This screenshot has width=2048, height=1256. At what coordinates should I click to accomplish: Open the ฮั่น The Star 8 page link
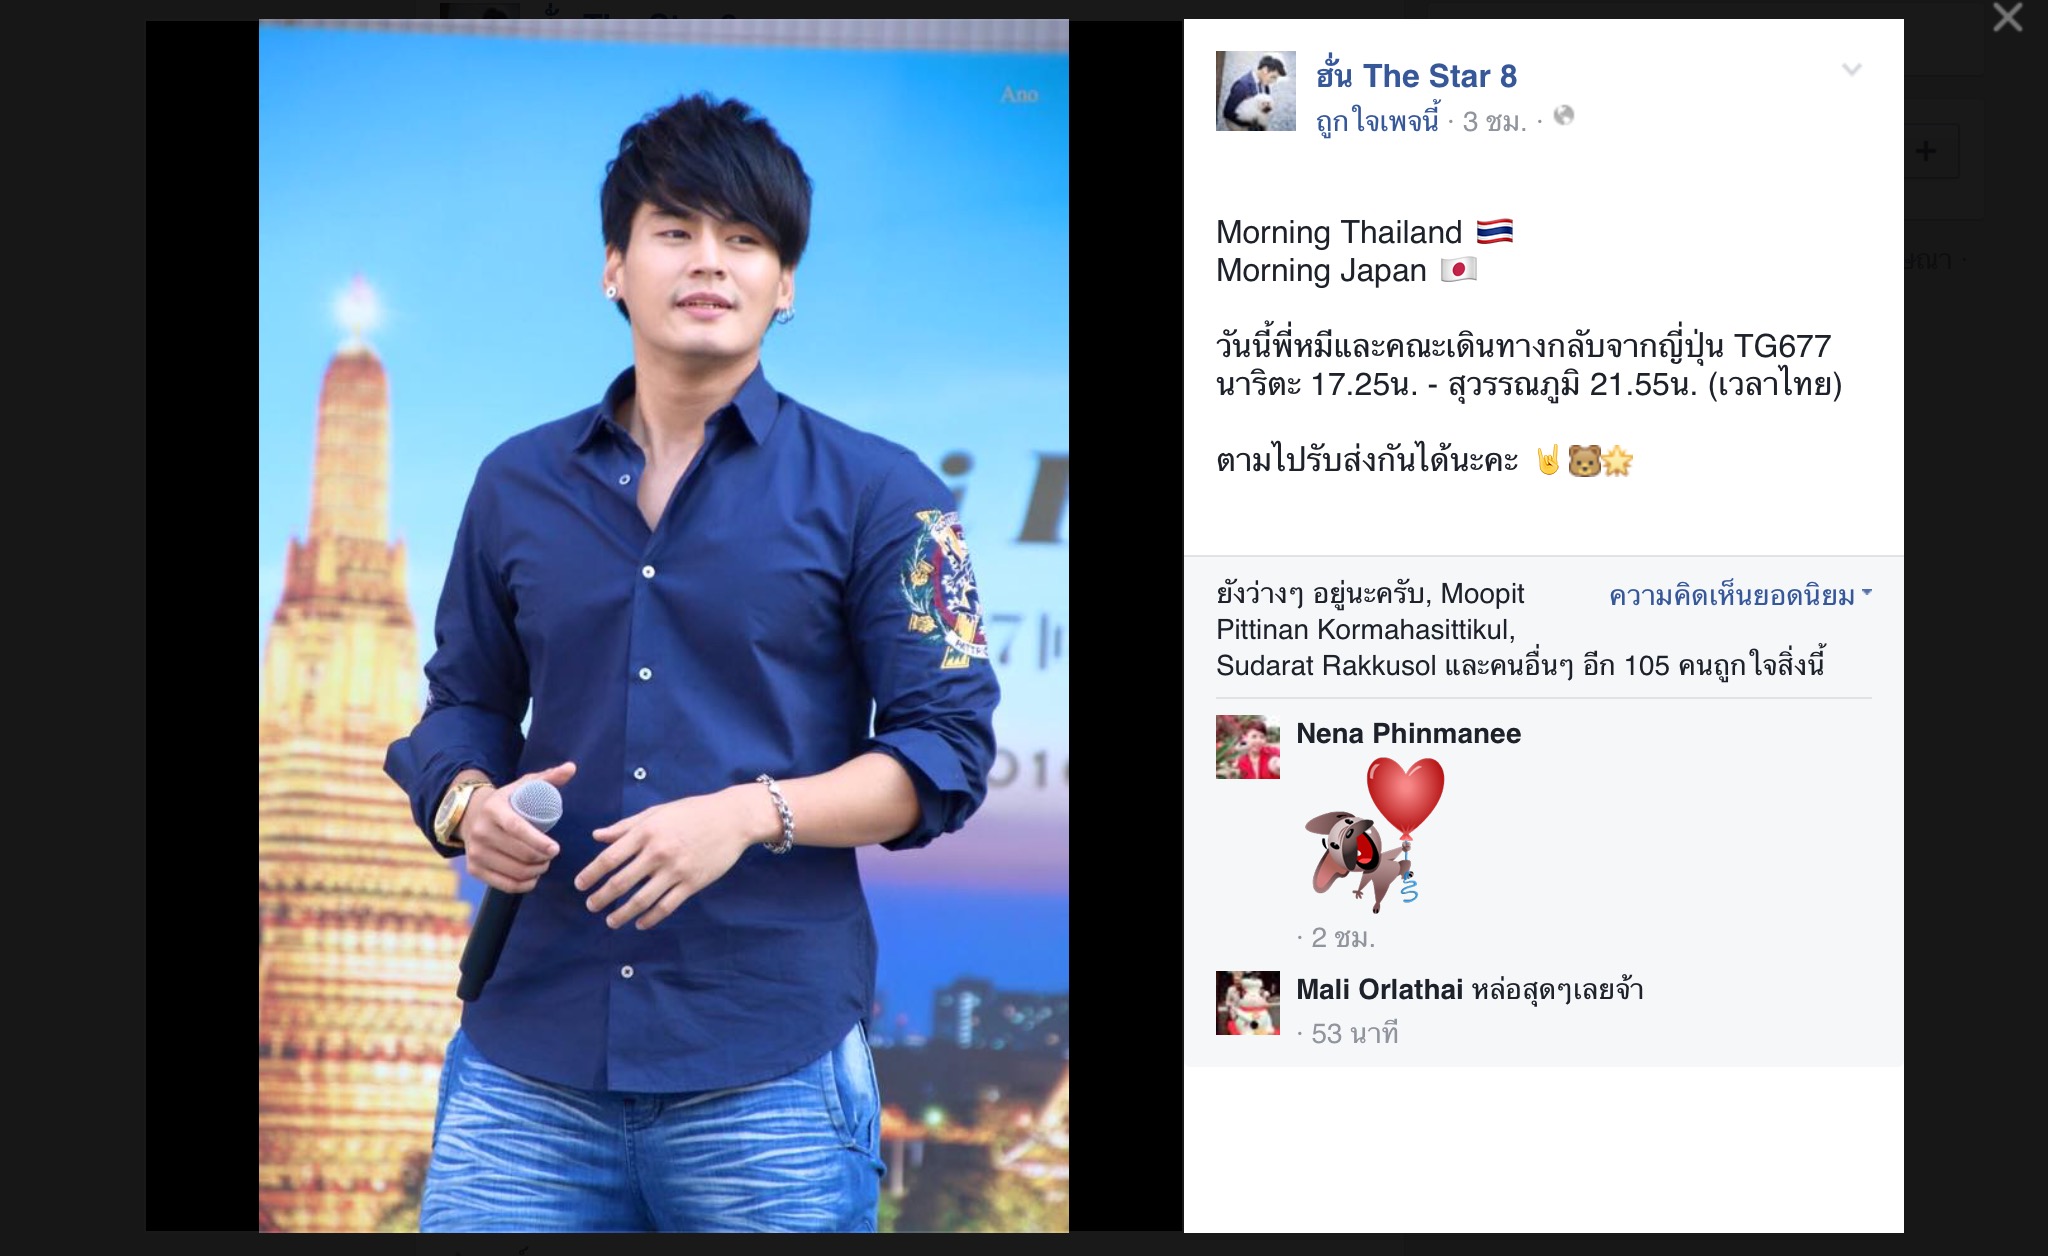pyautogui.click(x=1416, y=75)
